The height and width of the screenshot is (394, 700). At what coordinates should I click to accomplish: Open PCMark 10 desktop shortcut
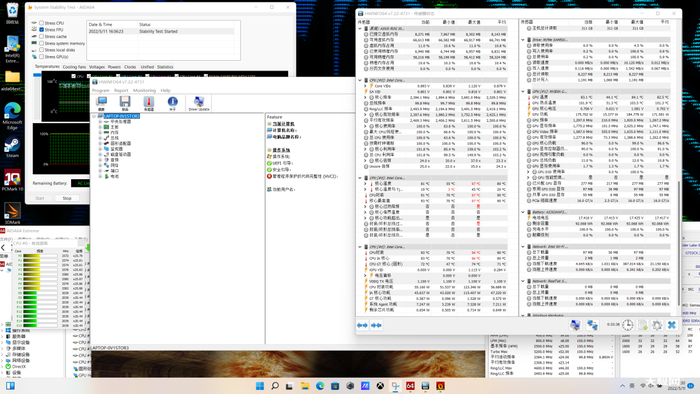tap(12, 181)
